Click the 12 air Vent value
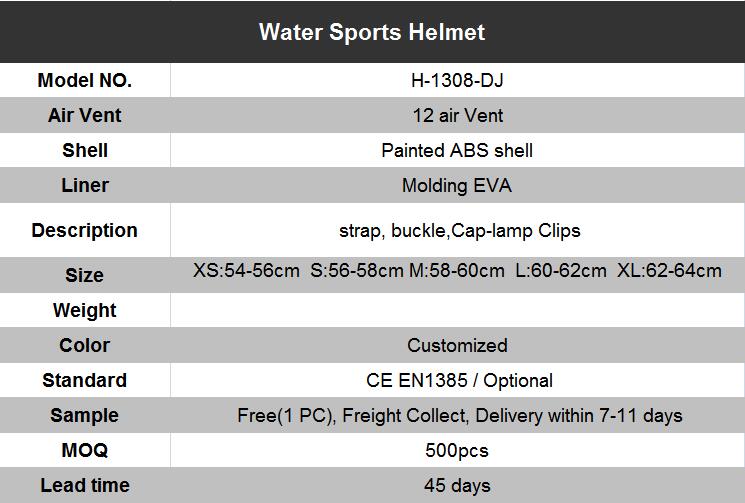 [457, 116]
